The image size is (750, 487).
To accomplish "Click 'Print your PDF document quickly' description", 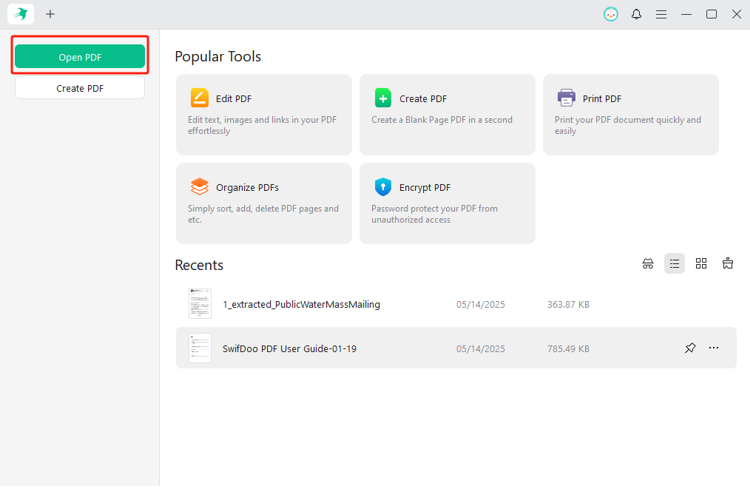I will point(628,125).
